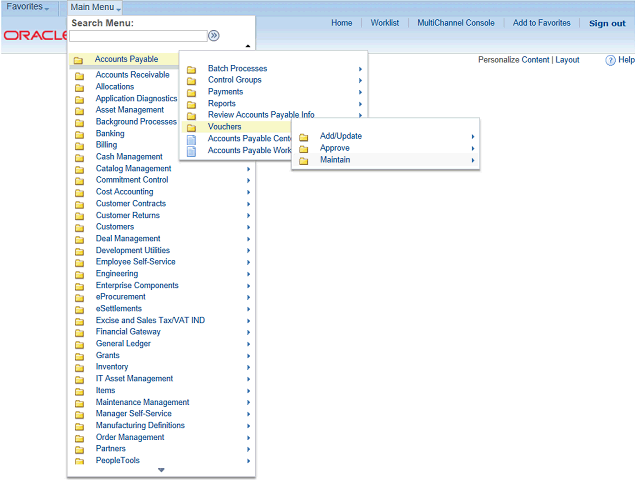Expand the Batch Processes submenu arrow

360,69
